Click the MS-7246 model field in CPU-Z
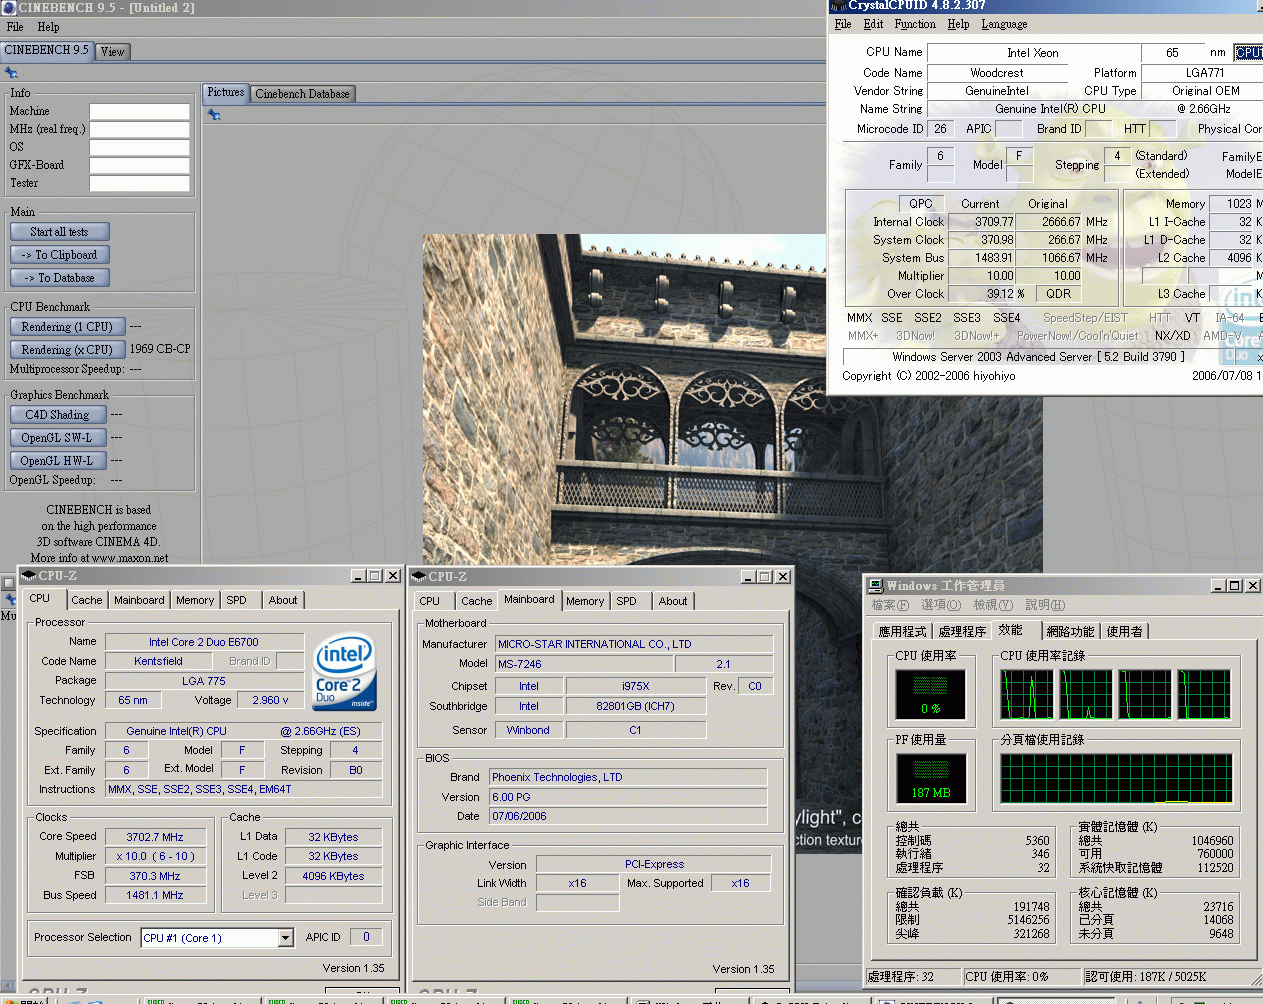Image resolution: width=1263 pixels, height=1004 pixels. tap(584, 664)
